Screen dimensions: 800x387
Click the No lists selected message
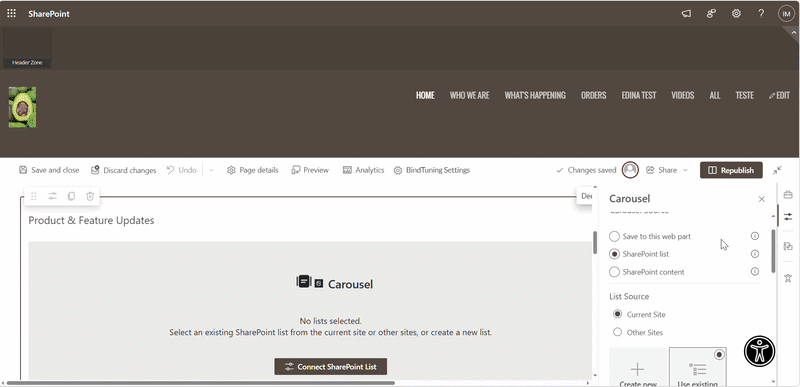[x=331, y=321]
